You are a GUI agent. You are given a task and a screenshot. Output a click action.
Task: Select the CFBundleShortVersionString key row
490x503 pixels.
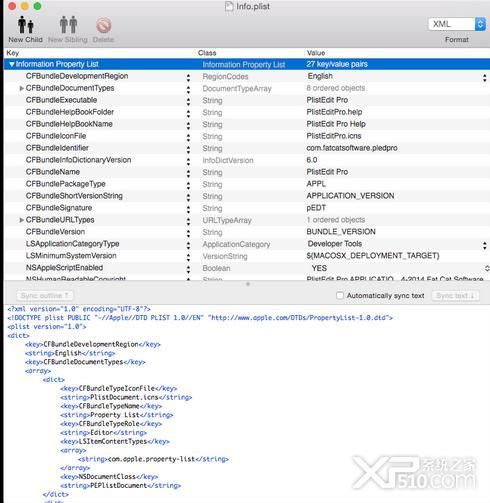74,196
